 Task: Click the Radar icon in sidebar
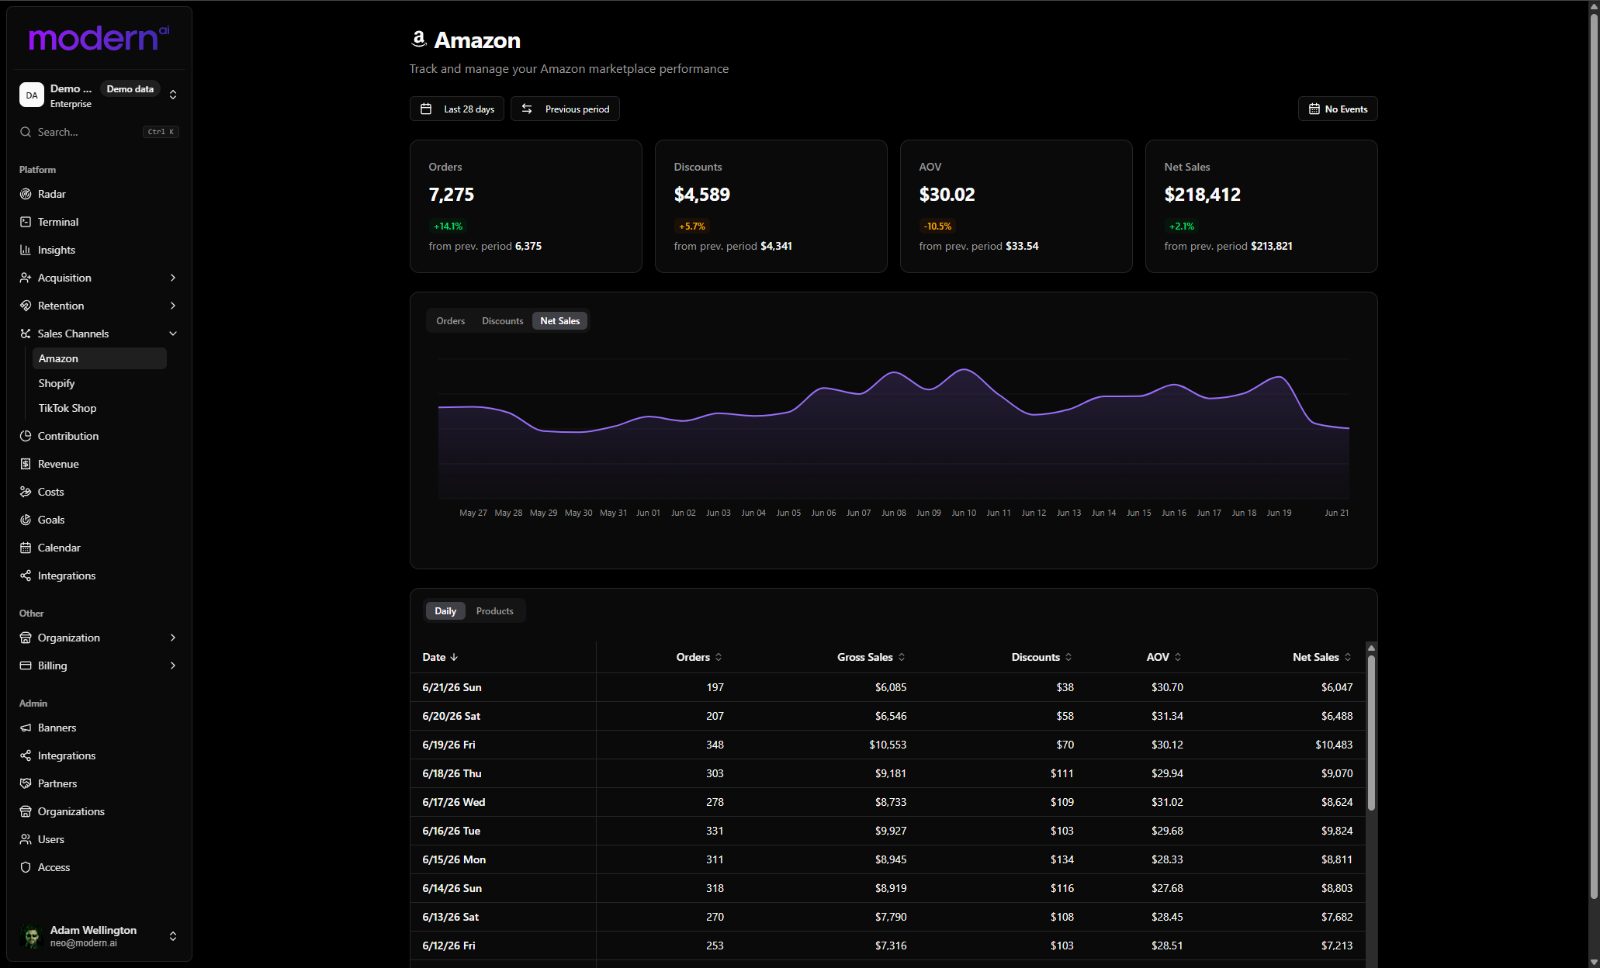[x=26, y=194]
